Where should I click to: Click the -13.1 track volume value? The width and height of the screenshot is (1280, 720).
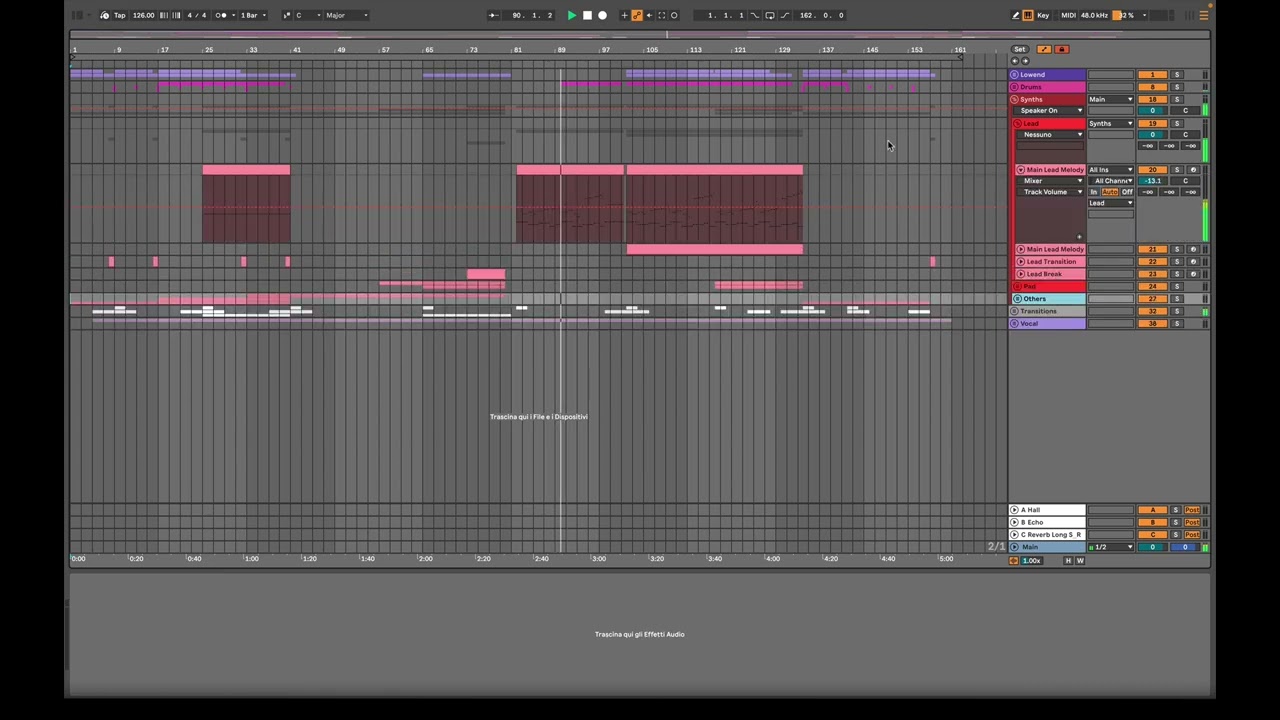1152,181
